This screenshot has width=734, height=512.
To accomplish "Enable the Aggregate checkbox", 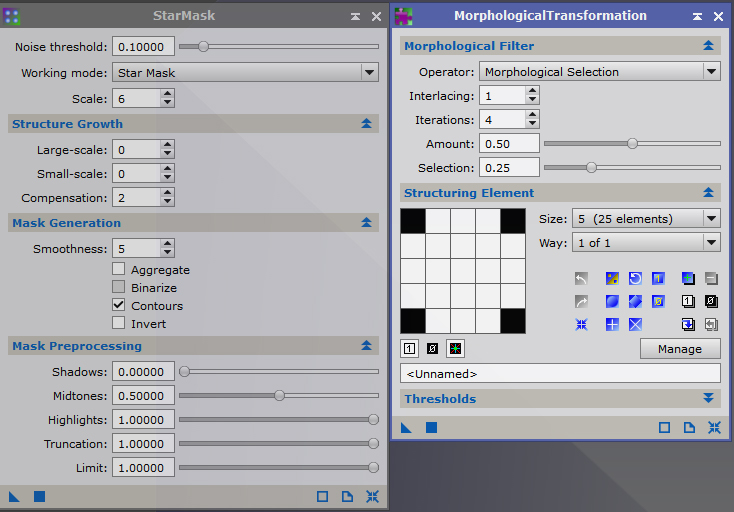I will [x=119, y=269].
